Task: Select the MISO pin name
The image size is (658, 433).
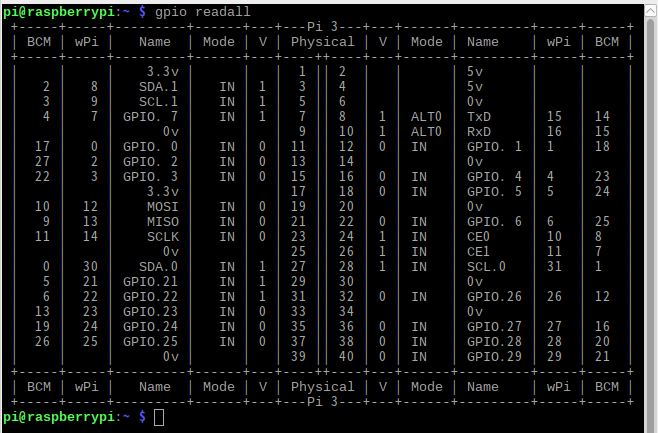Action: pyautogui.click(x=163, y=221)
